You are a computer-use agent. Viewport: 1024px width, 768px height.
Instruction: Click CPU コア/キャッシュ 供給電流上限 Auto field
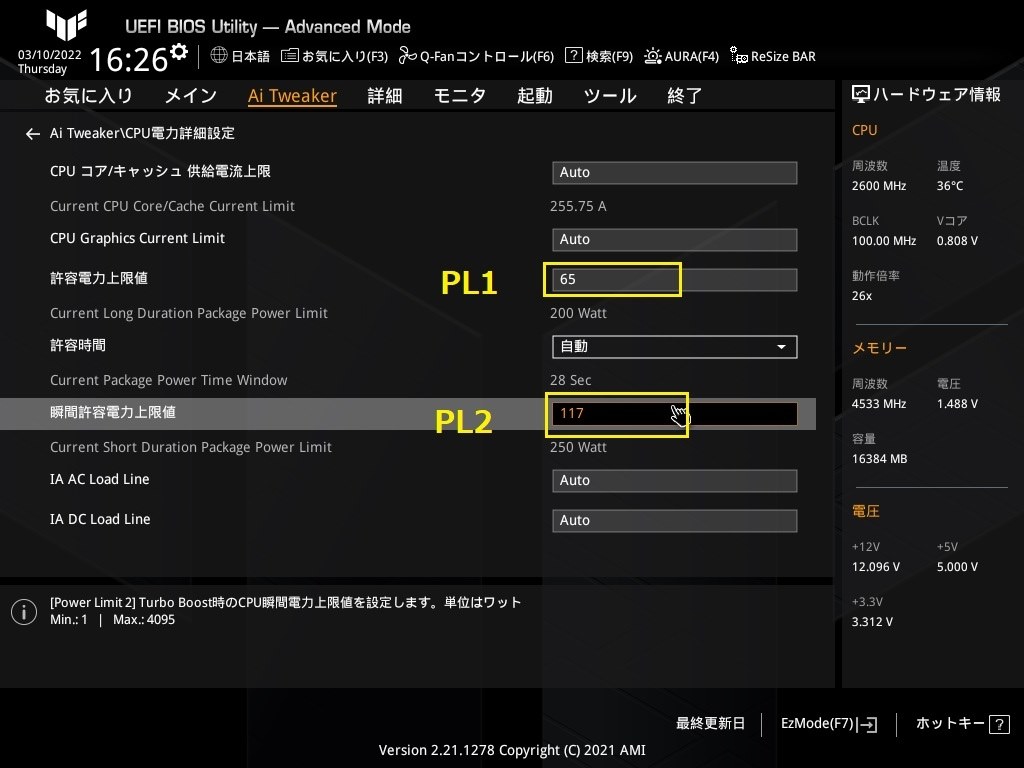coord(675,172)
